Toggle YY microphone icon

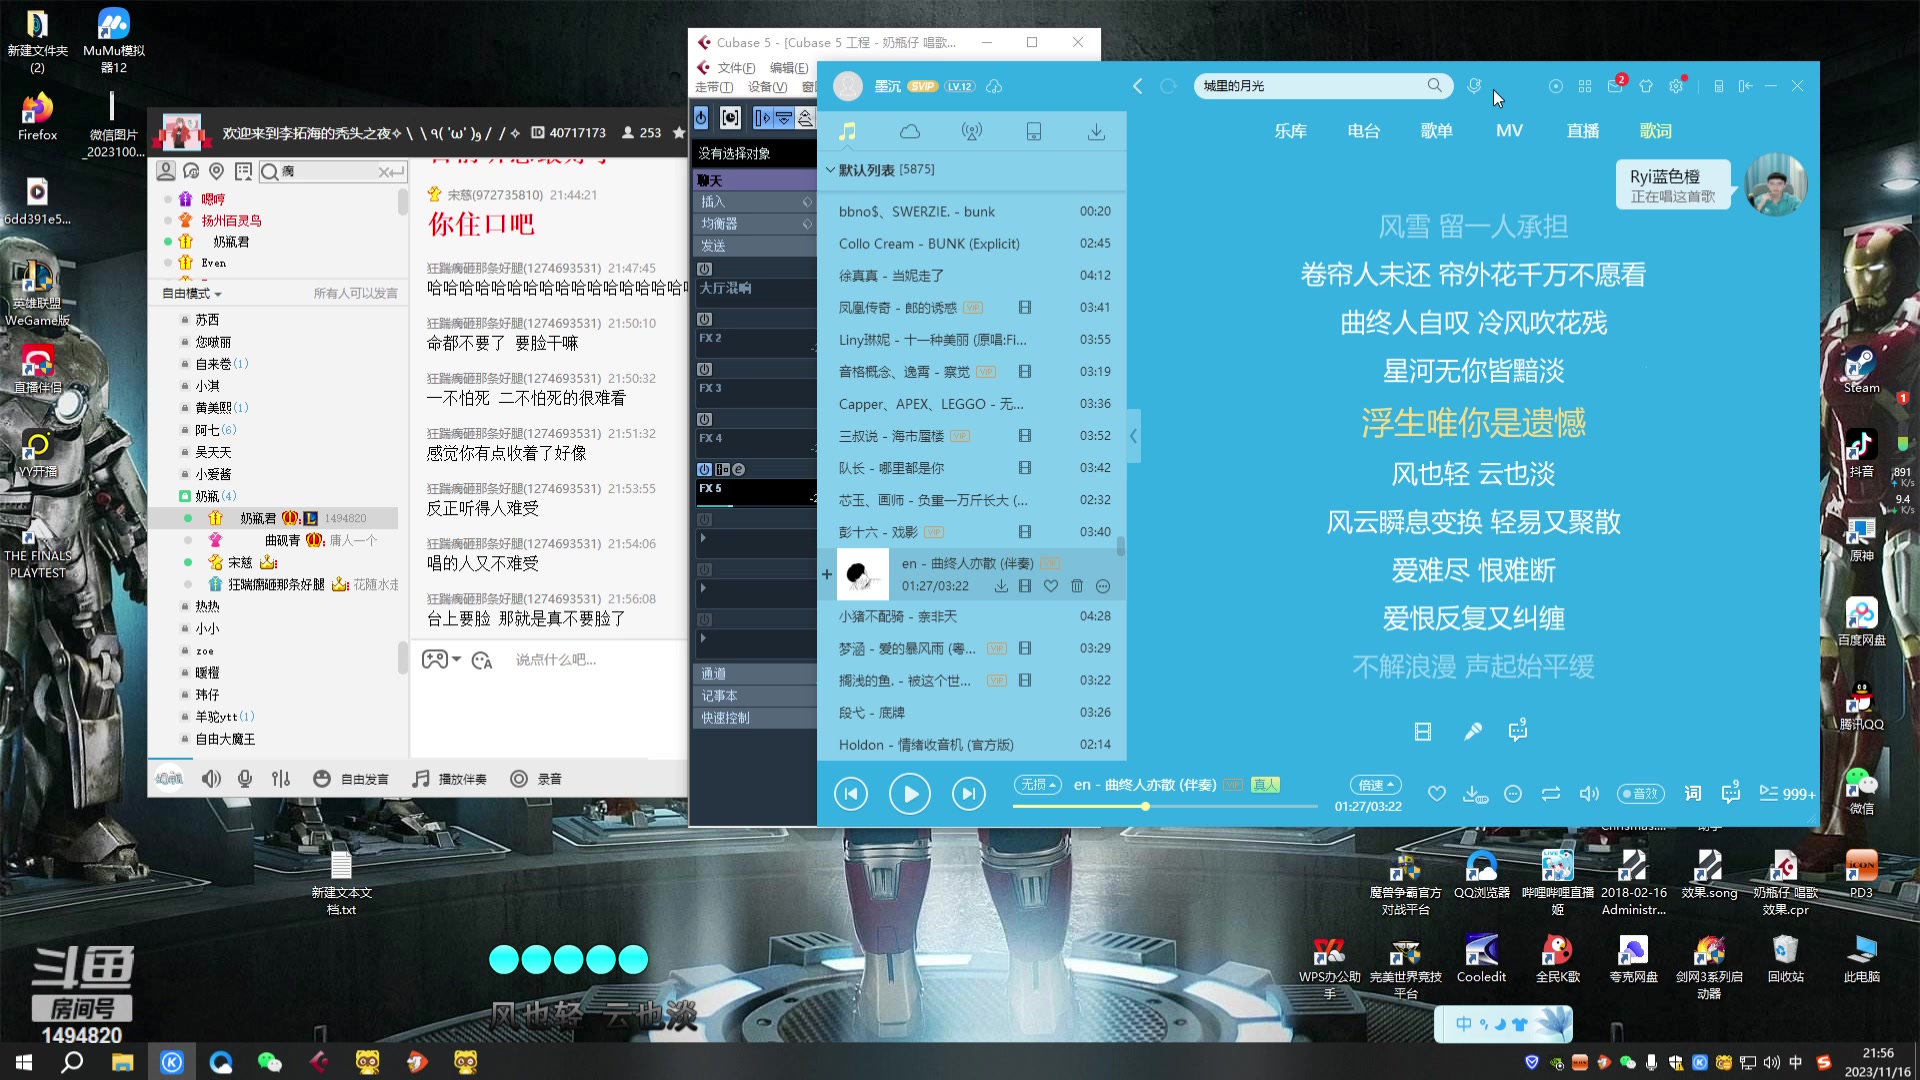click(245, 779)
